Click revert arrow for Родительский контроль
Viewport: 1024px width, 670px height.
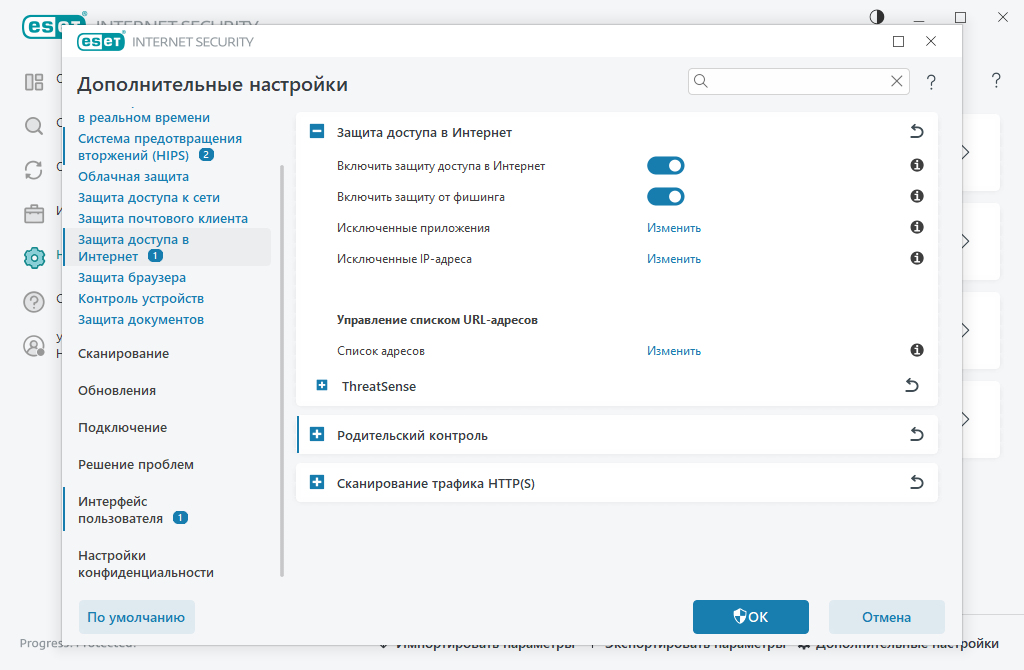[917, 434]
